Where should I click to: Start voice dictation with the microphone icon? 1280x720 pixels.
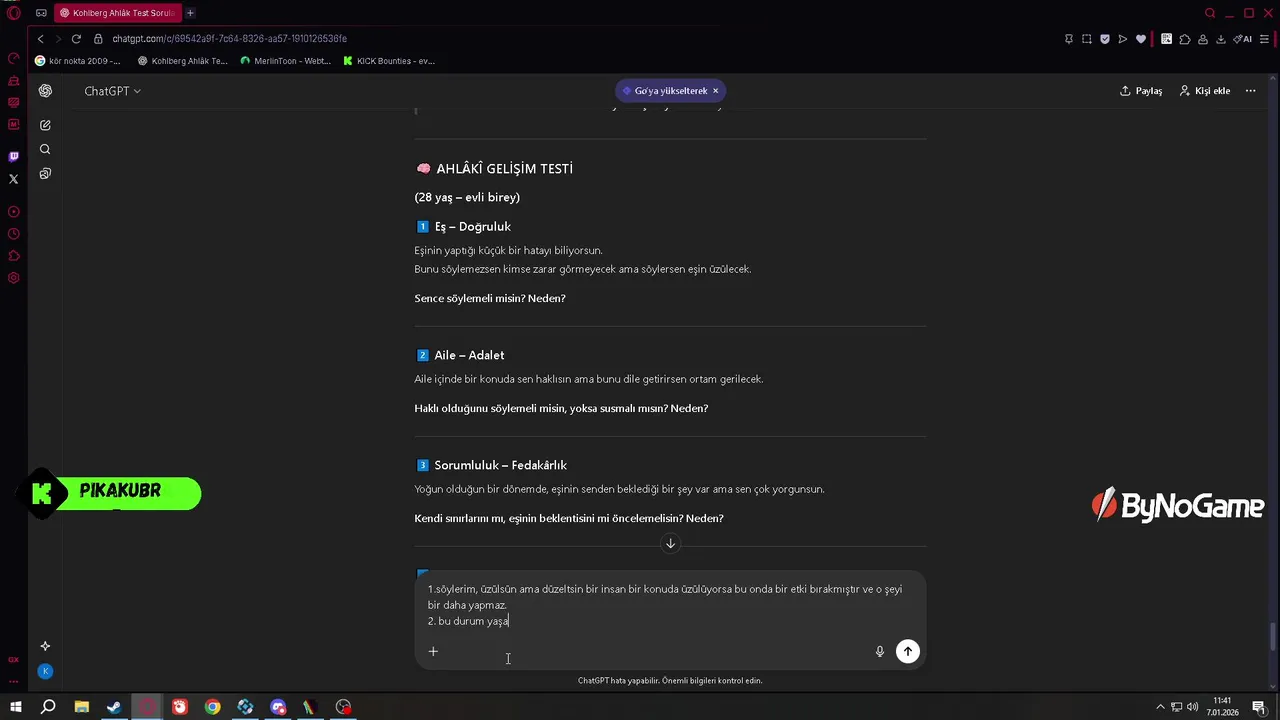(880, 651)
